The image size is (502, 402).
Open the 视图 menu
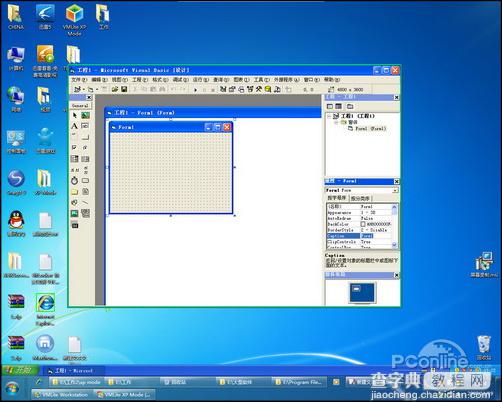coord(120,80)
